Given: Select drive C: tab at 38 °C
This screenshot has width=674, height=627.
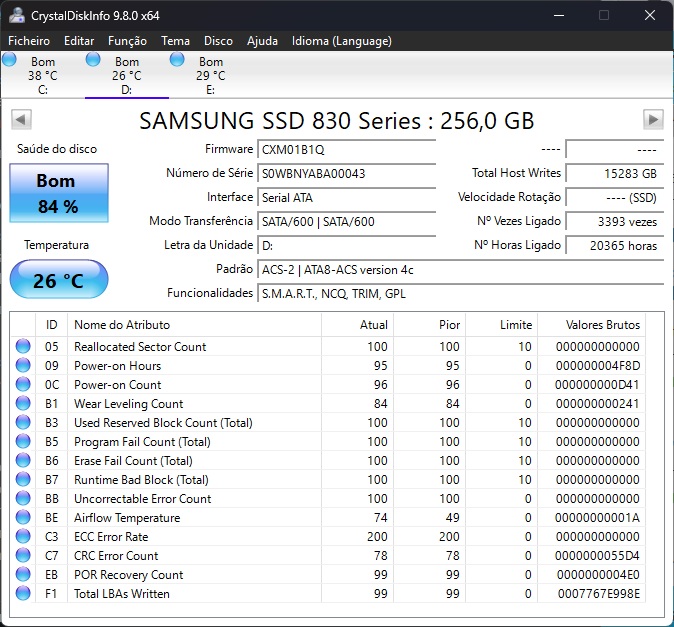Looking at the screenshot, I should coord(42,75).
